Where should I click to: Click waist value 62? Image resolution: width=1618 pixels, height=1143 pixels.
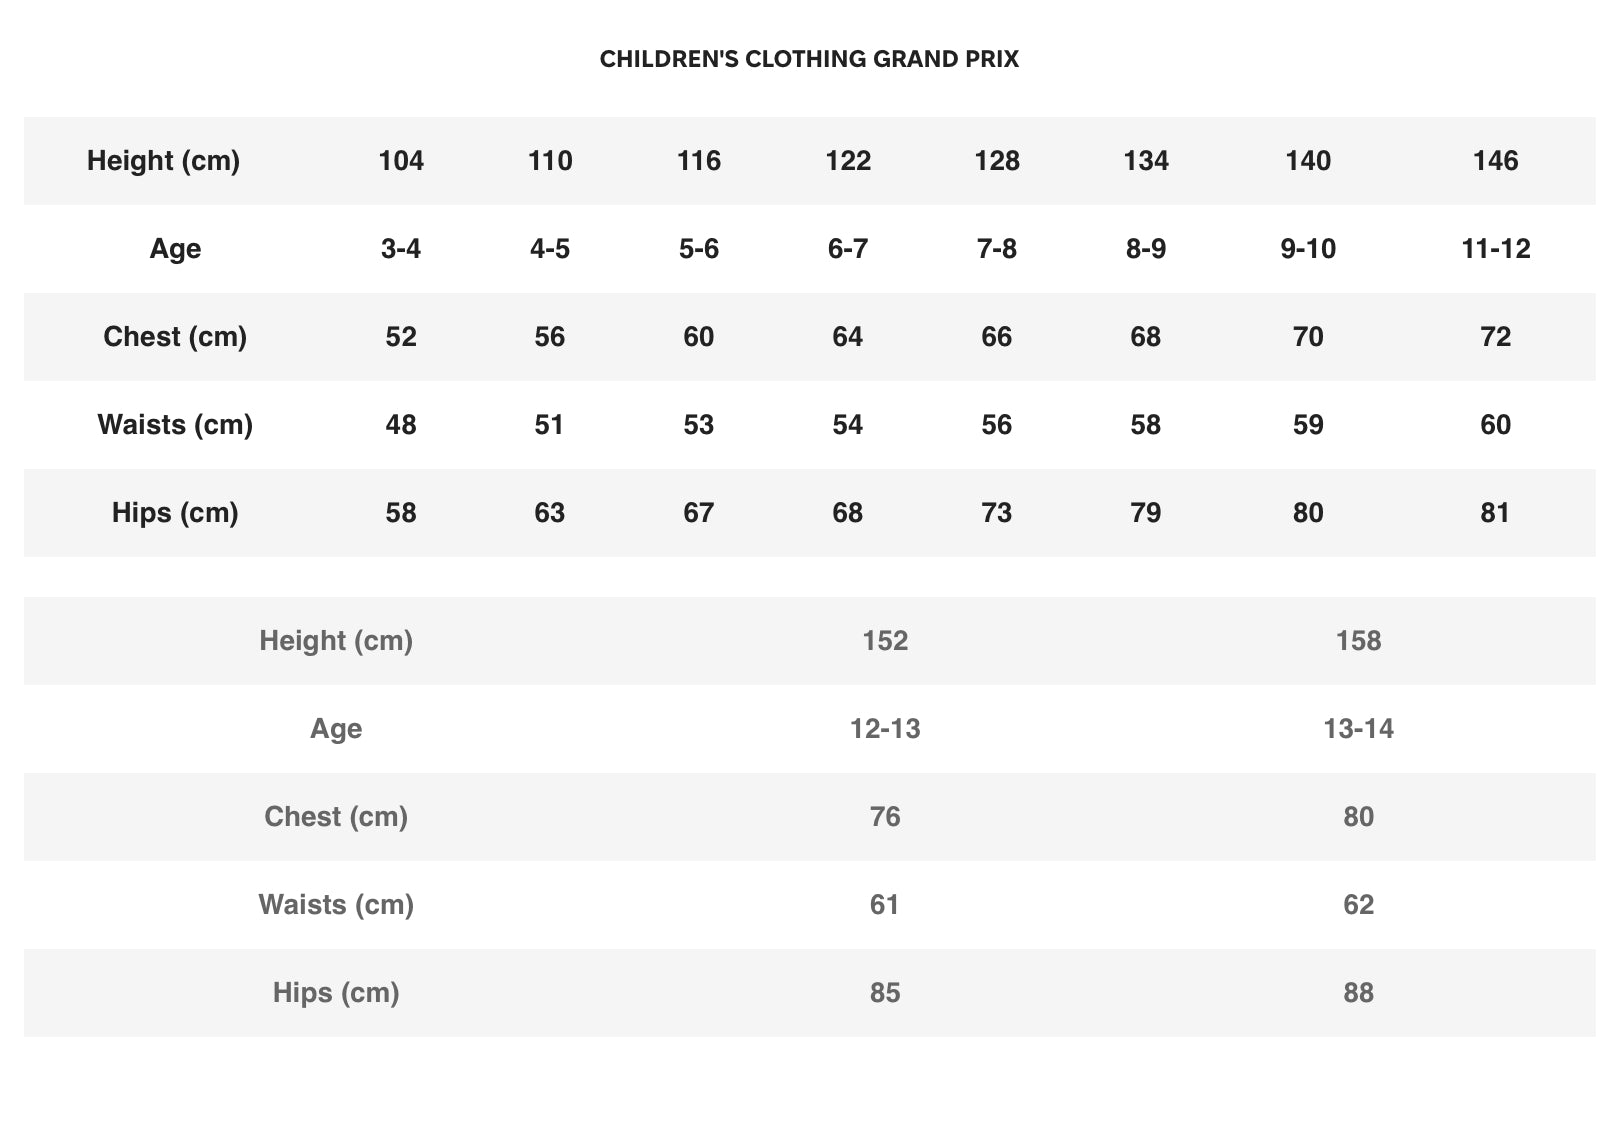[1358, 905]
